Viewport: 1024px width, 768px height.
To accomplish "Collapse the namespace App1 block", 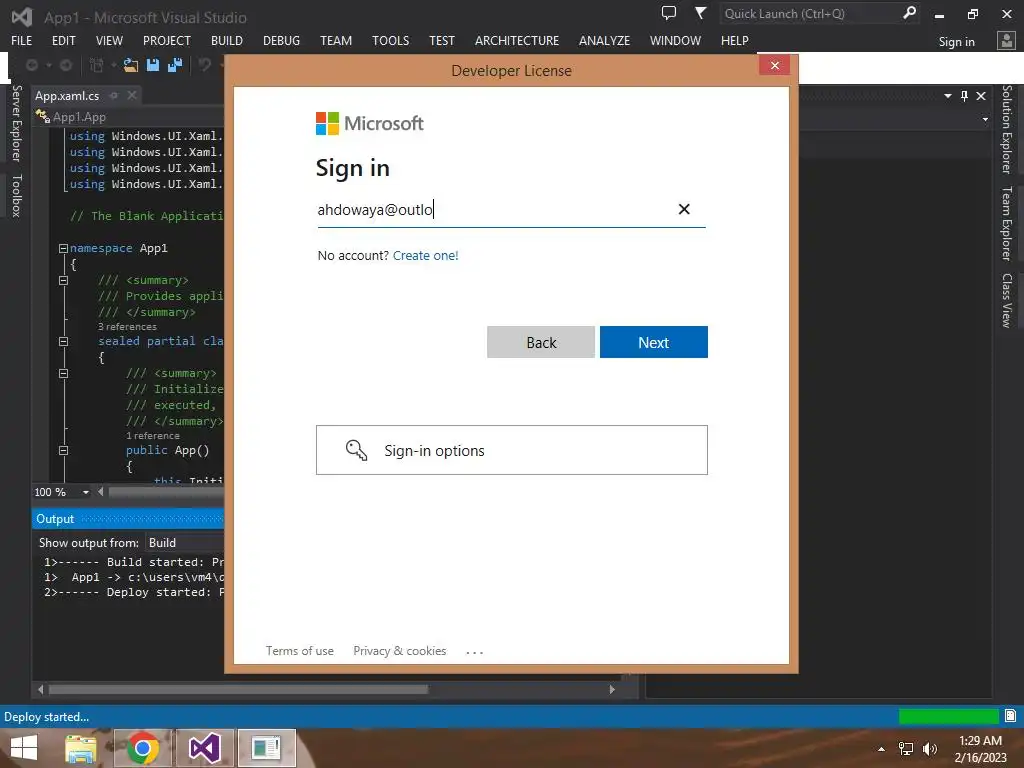I will pyautogui.click(x=63, y=248).
